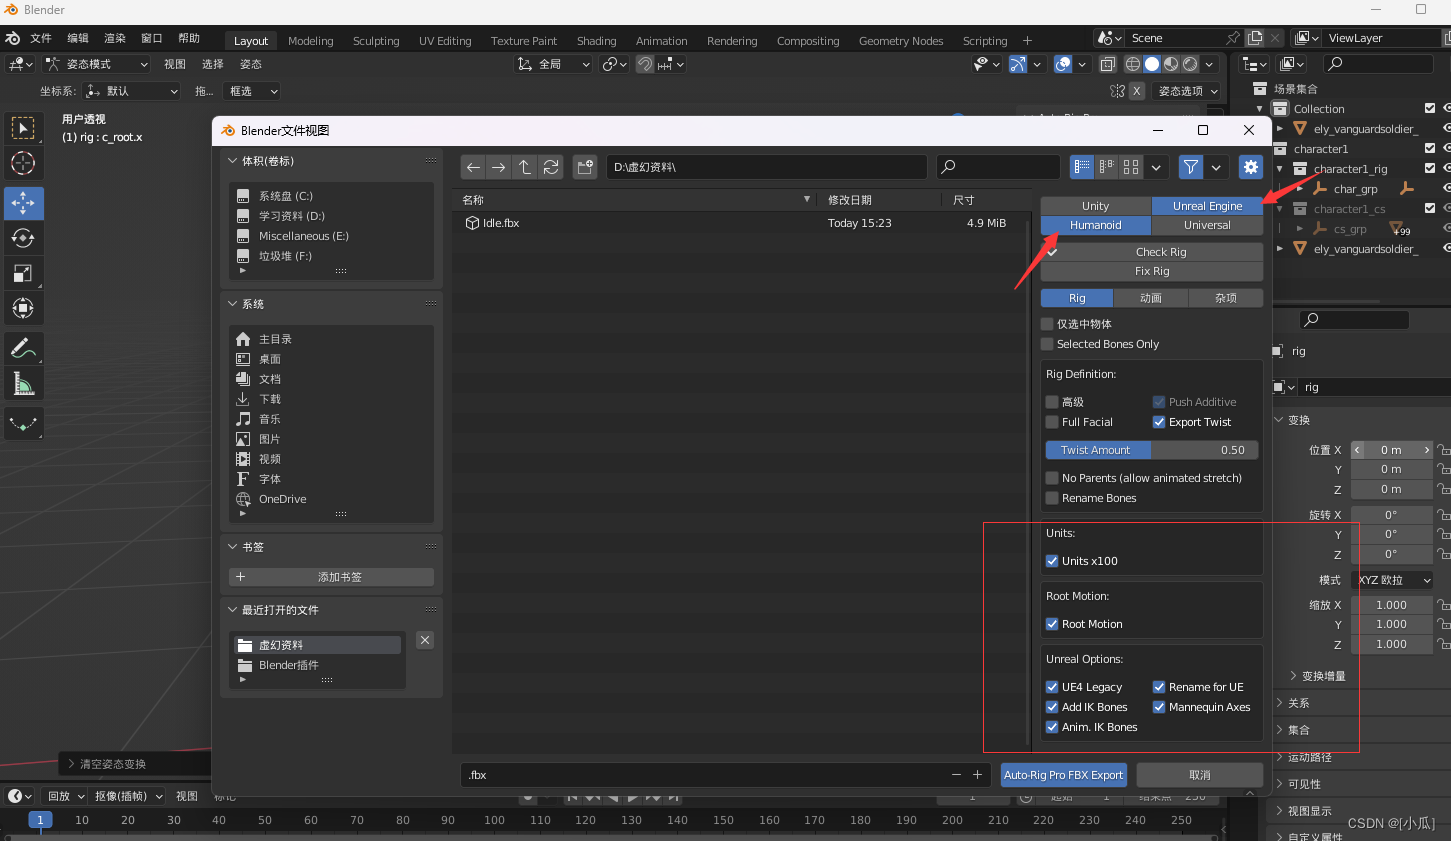Collapse the Volumes panel
Viewport: 1451px width, 841px height.
[233, 161]
